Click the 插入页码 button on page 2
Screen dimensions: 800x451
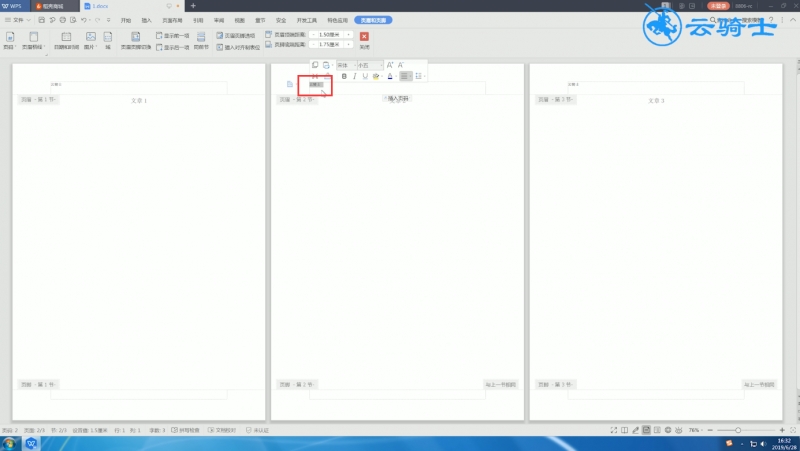(x=397, y=98)
